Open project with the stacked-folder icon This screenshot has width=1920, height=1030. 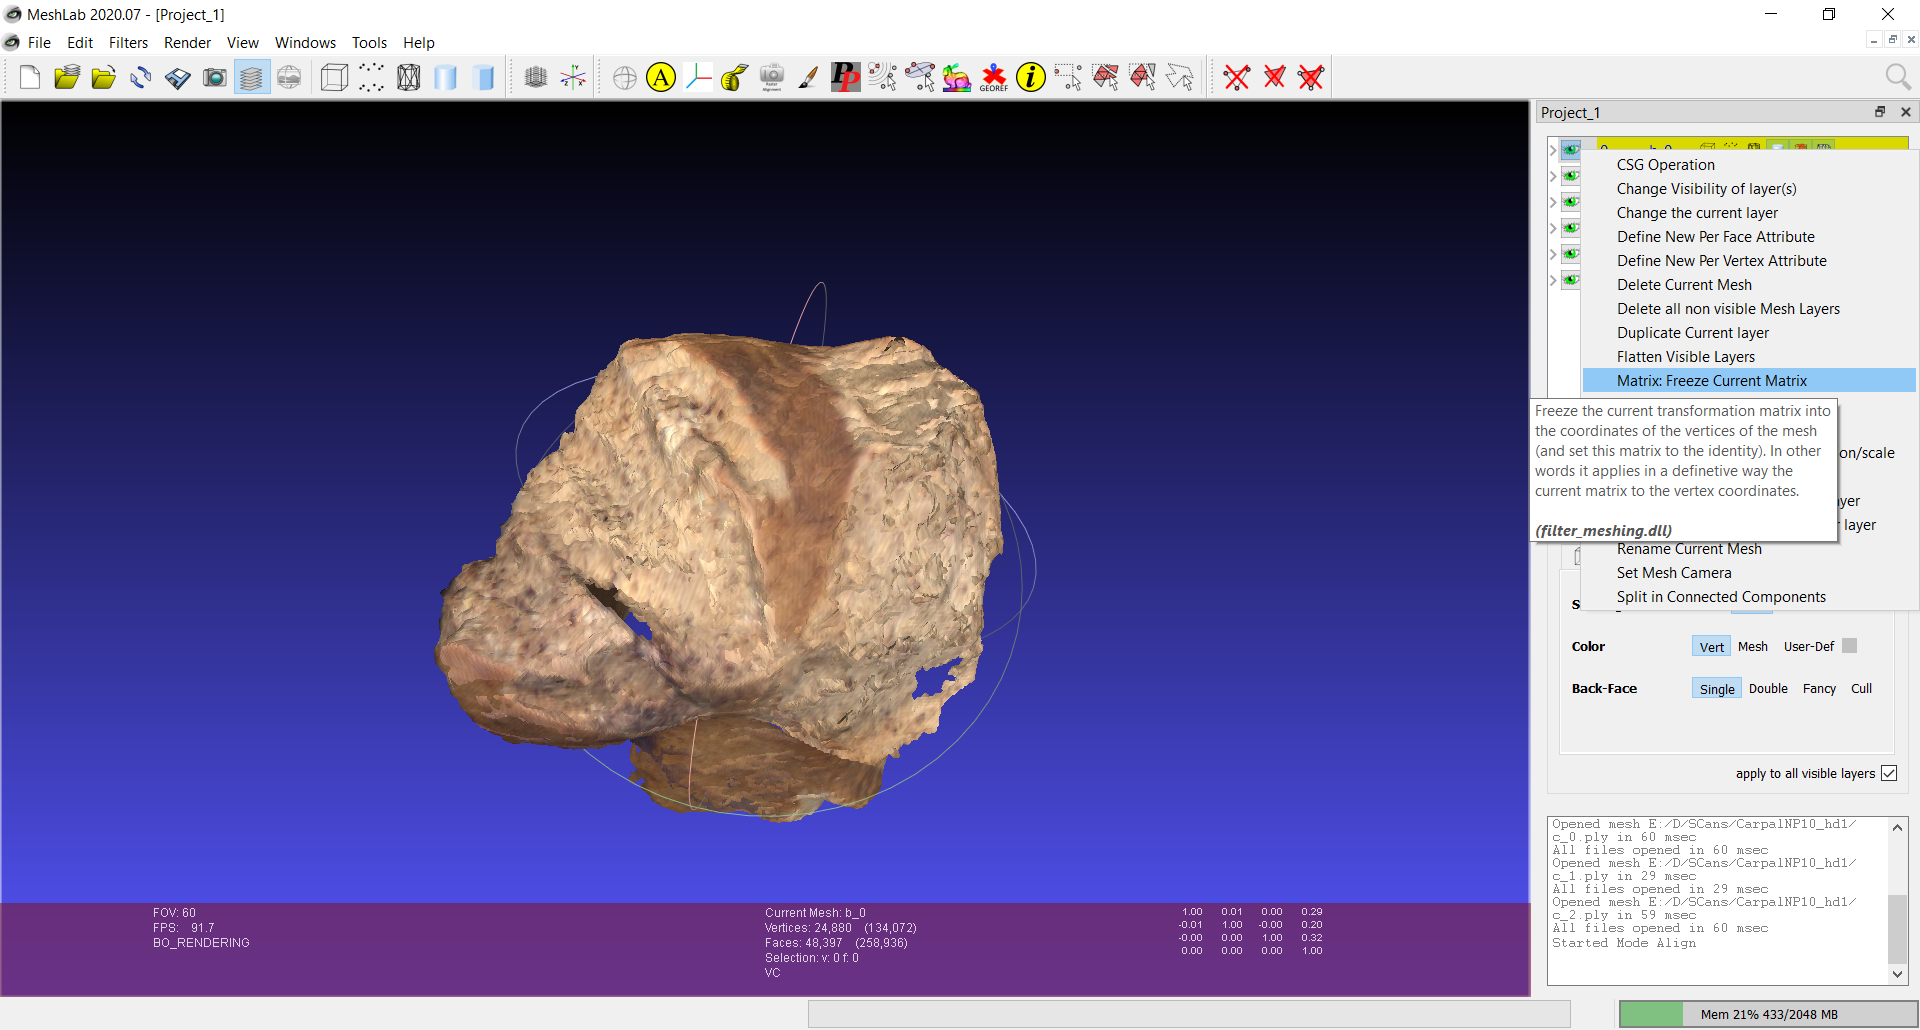[67, 77]
